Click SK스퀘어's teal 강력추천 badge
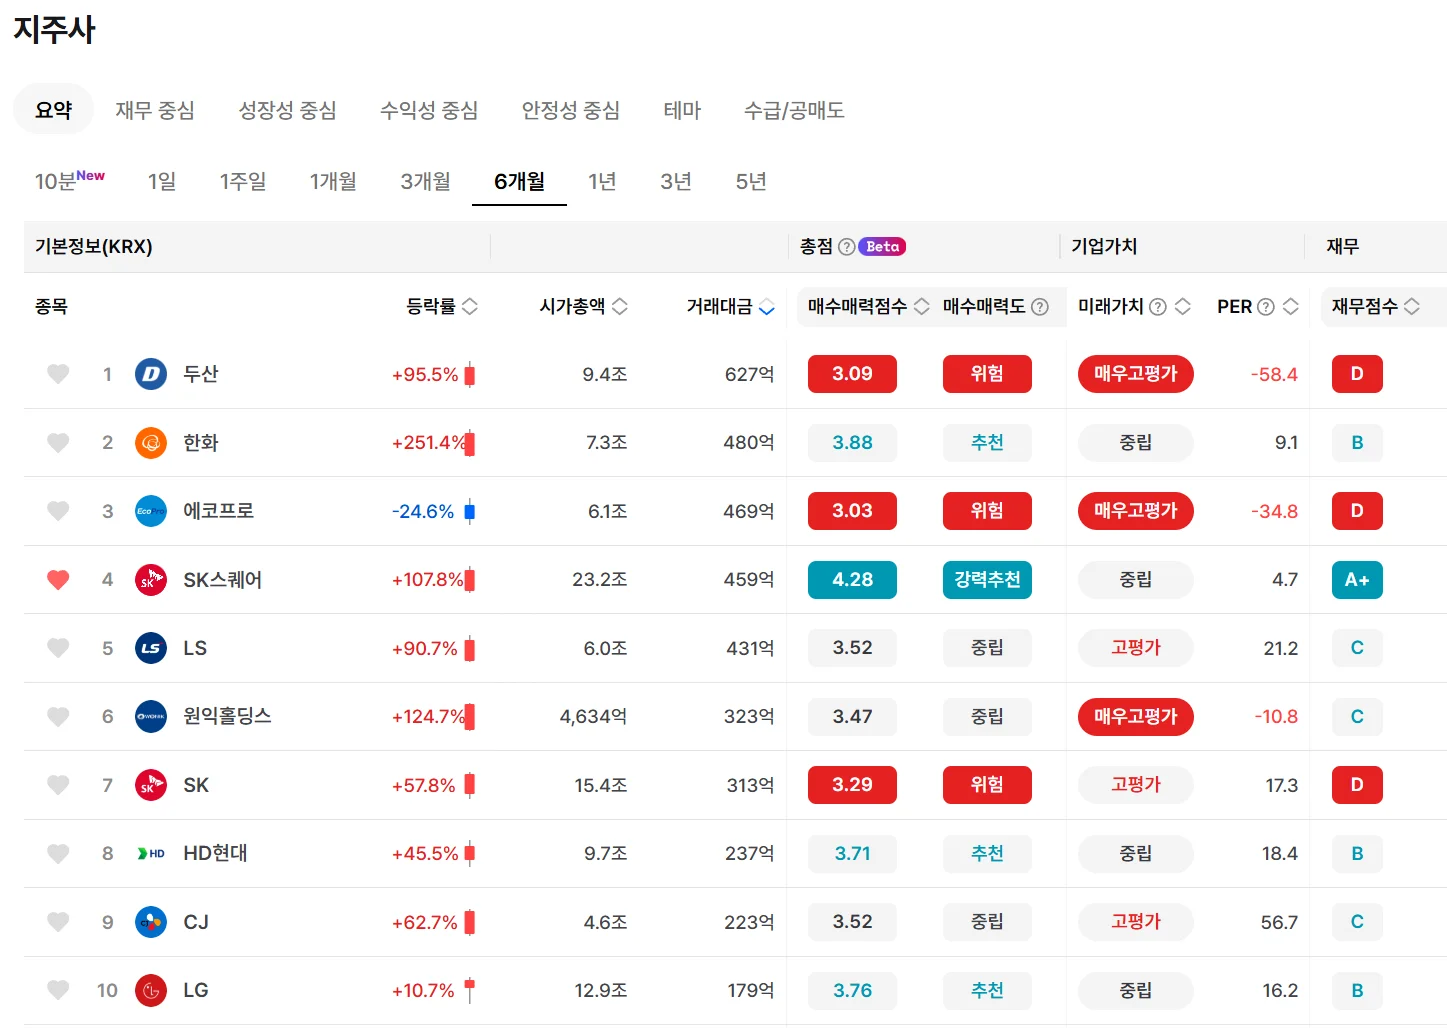This screenshot has width=1447, height=1028. tap(987, 580)
